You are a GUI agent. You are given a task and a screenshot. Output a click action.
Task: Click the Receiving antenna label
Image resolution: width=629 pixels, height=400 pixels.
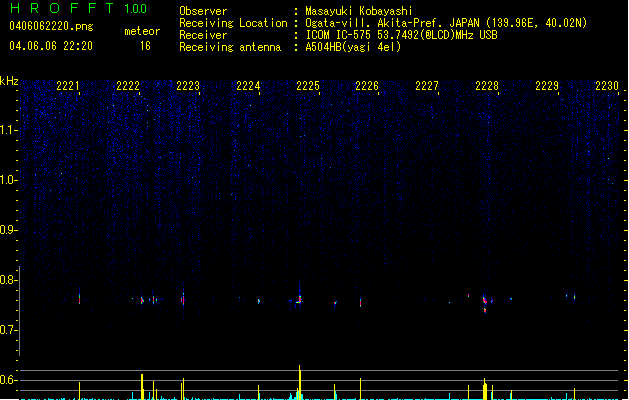coord(230,47)
